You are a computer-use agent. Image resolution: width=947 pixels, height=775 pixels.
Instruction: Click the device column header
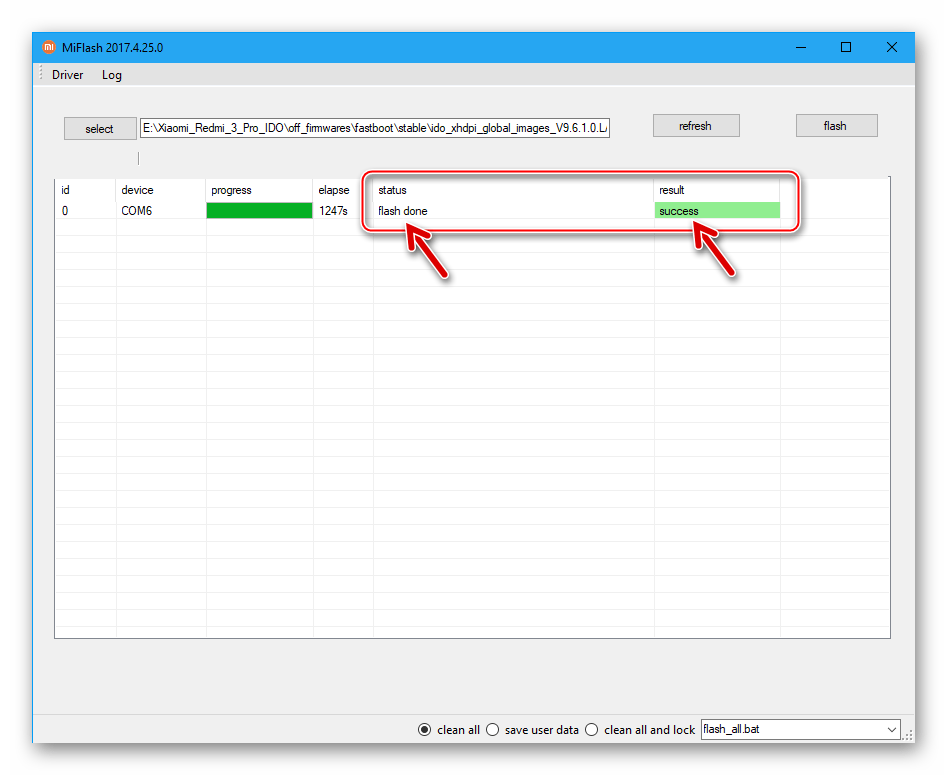(161, 190)
